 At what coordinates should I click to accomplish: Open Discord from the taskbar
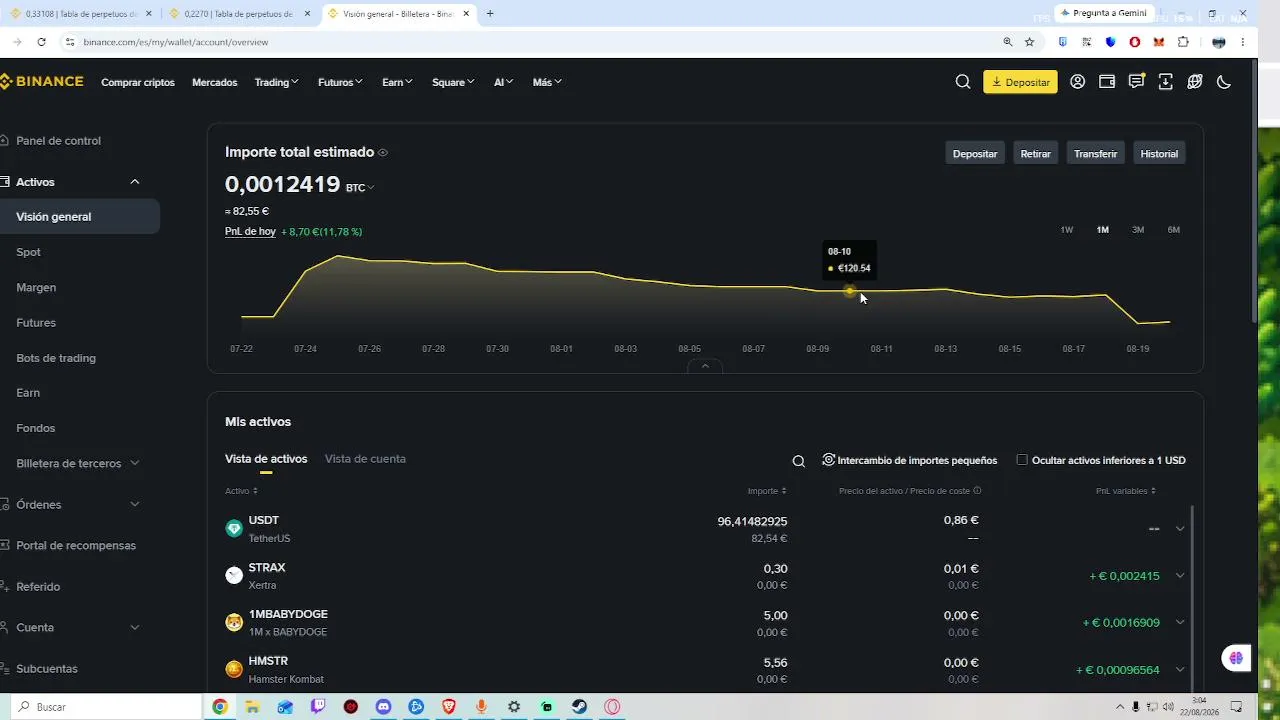coord(383,707)
